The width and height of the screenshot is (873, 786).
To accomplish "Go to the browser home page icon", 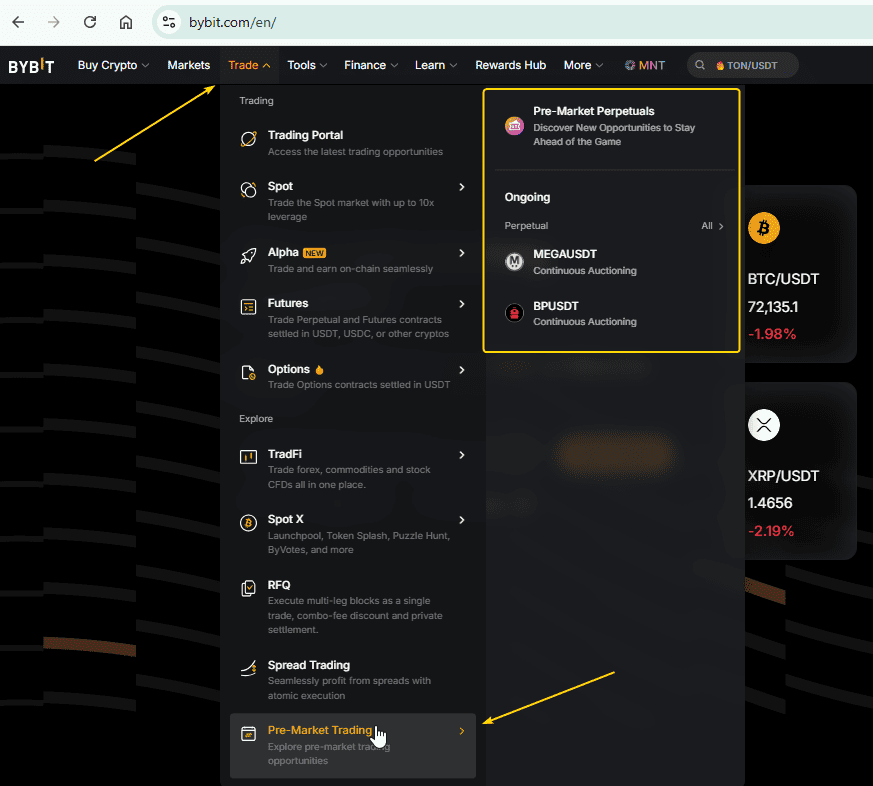I will 126,22.
